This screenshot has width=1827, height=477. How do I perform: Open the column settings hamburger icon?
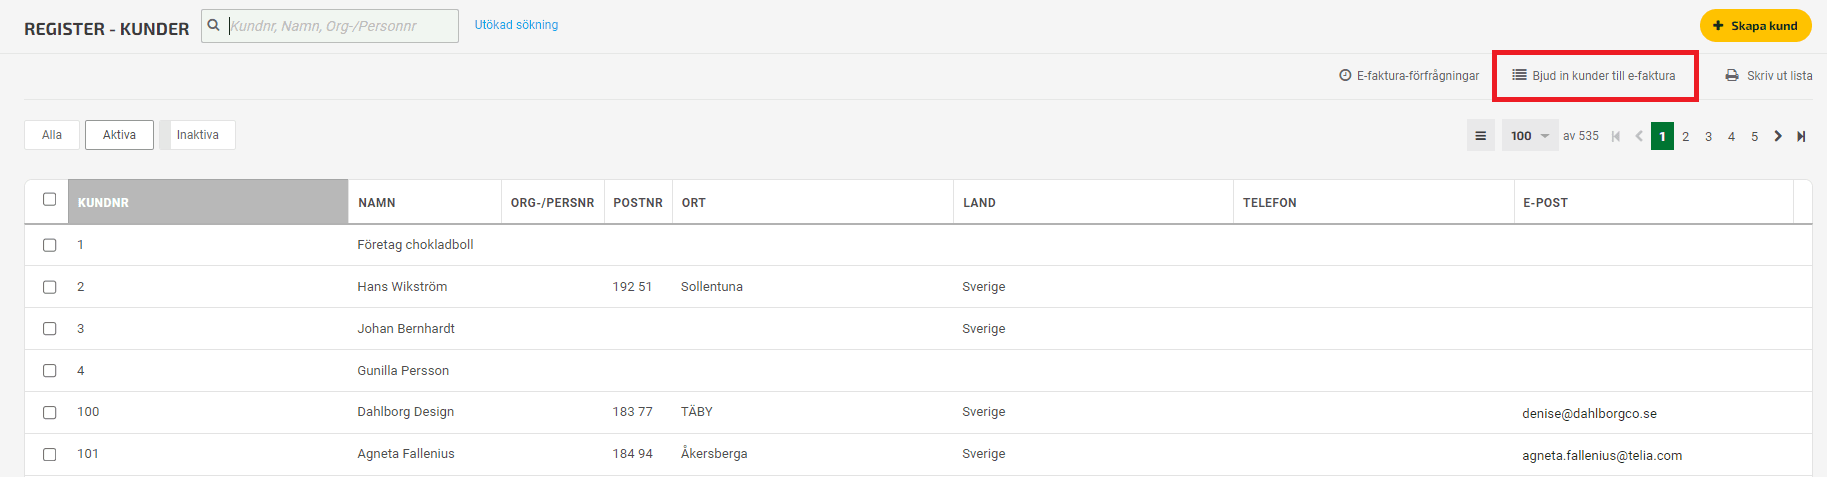pos(1480,136)
